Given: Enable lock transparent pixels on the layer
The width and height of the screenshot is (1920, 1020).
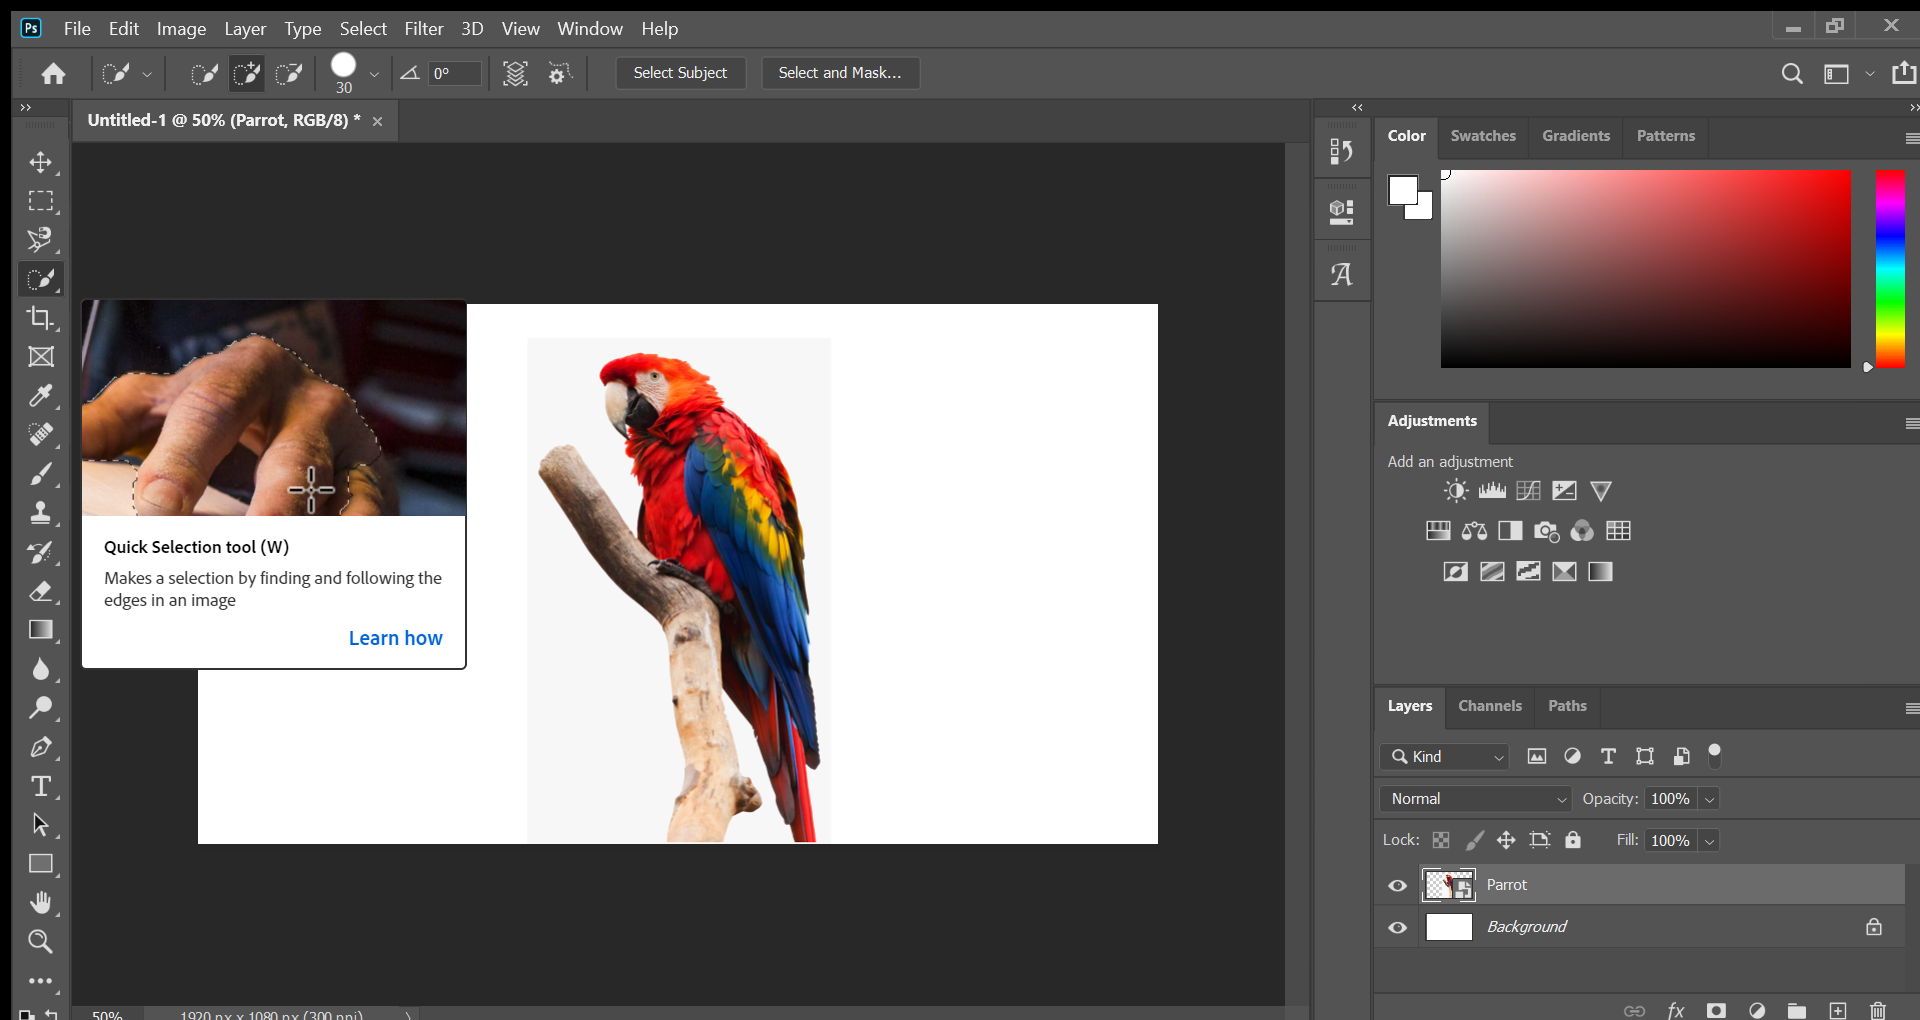Looking at the screenshot, I should click(x=1440, y=840).
